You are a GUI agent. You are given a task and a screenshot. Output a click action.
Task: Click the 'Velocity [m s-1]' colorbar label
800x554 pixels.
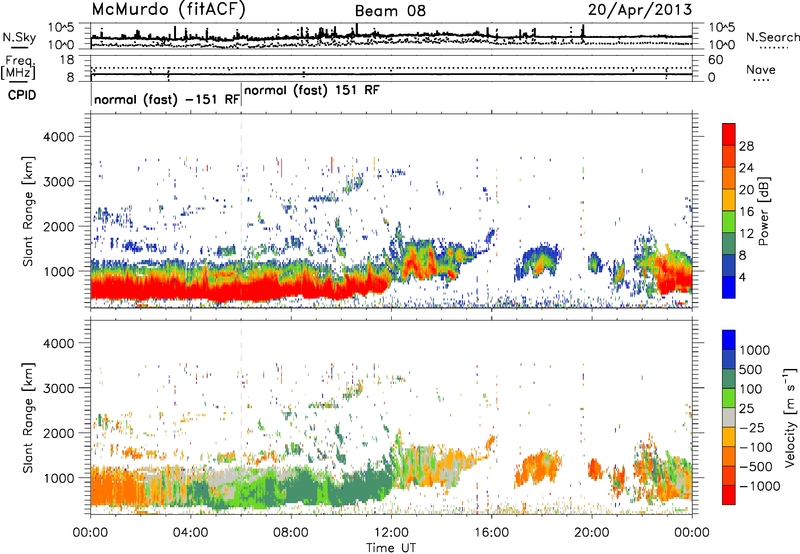tap(790, 417)
